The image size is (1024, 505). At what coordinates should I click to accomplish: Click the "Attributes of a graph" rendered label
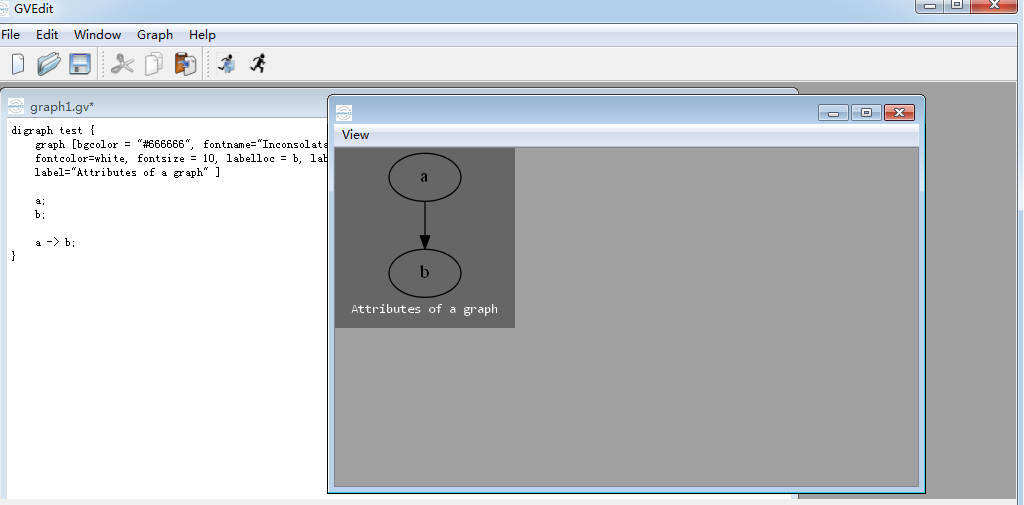424,309
